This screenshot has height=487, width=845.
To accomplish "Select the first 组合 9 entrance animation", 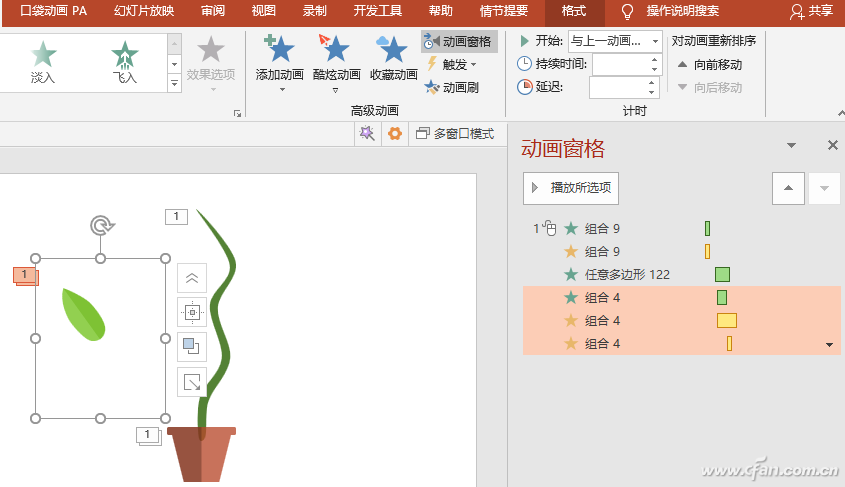I will click(682, 228).
